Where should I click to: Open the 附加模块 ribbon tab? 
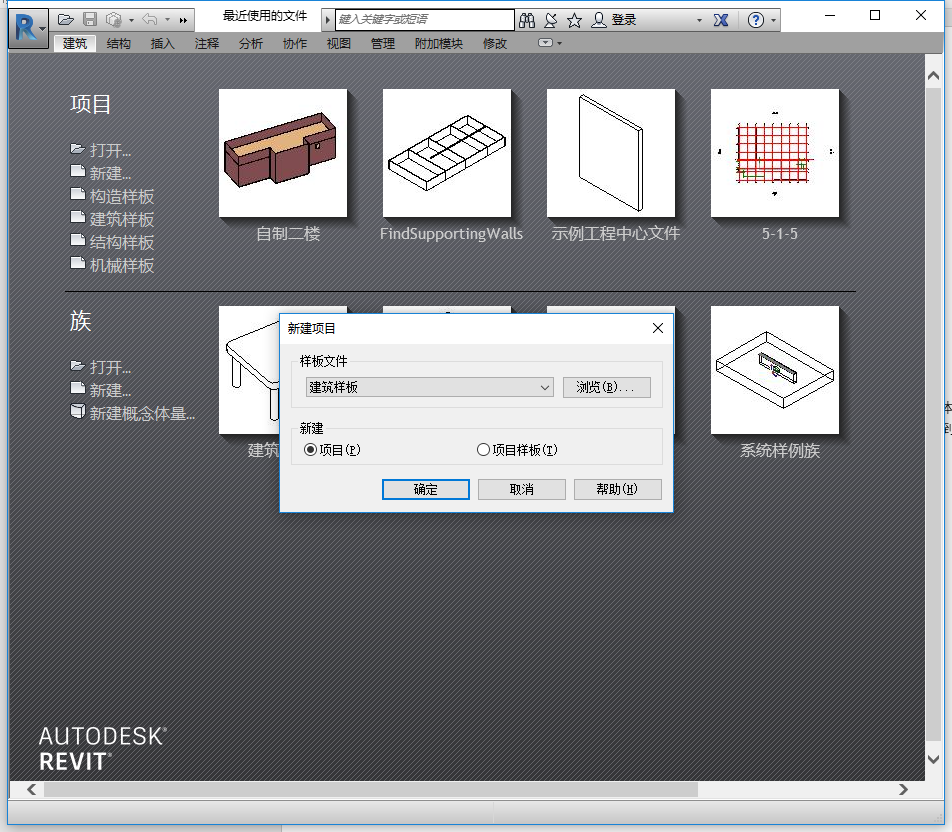point(438,43)
